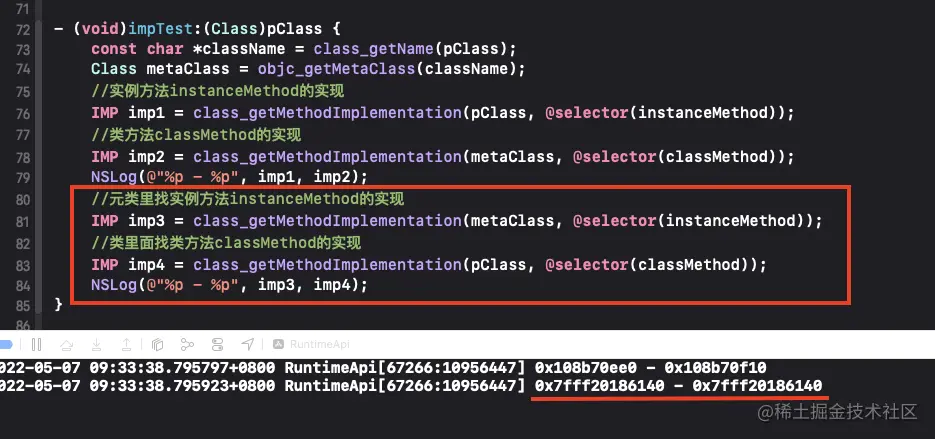Click class_getMethodImplementation on line 78
Viewport: 935px width, 439px height.
coord(327,156)
